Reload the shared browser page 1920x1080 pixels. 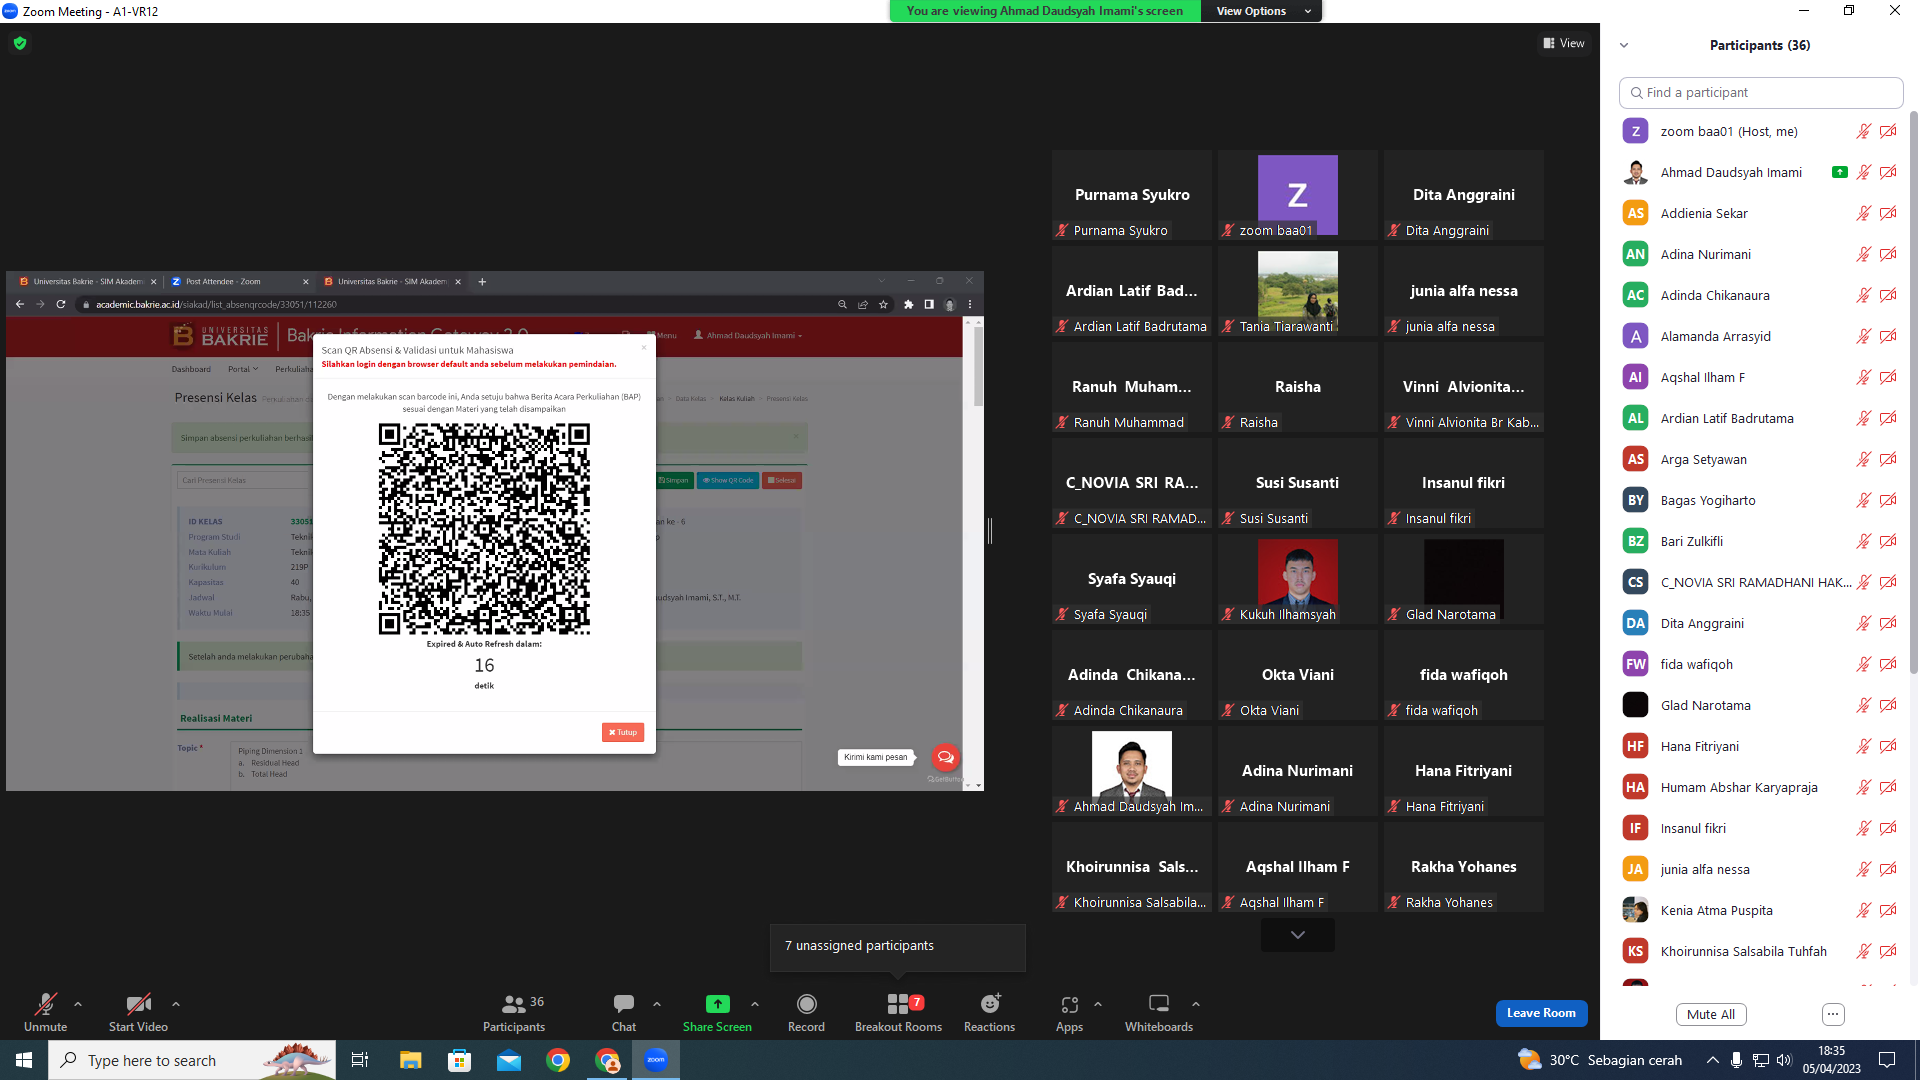coord(61,304)
